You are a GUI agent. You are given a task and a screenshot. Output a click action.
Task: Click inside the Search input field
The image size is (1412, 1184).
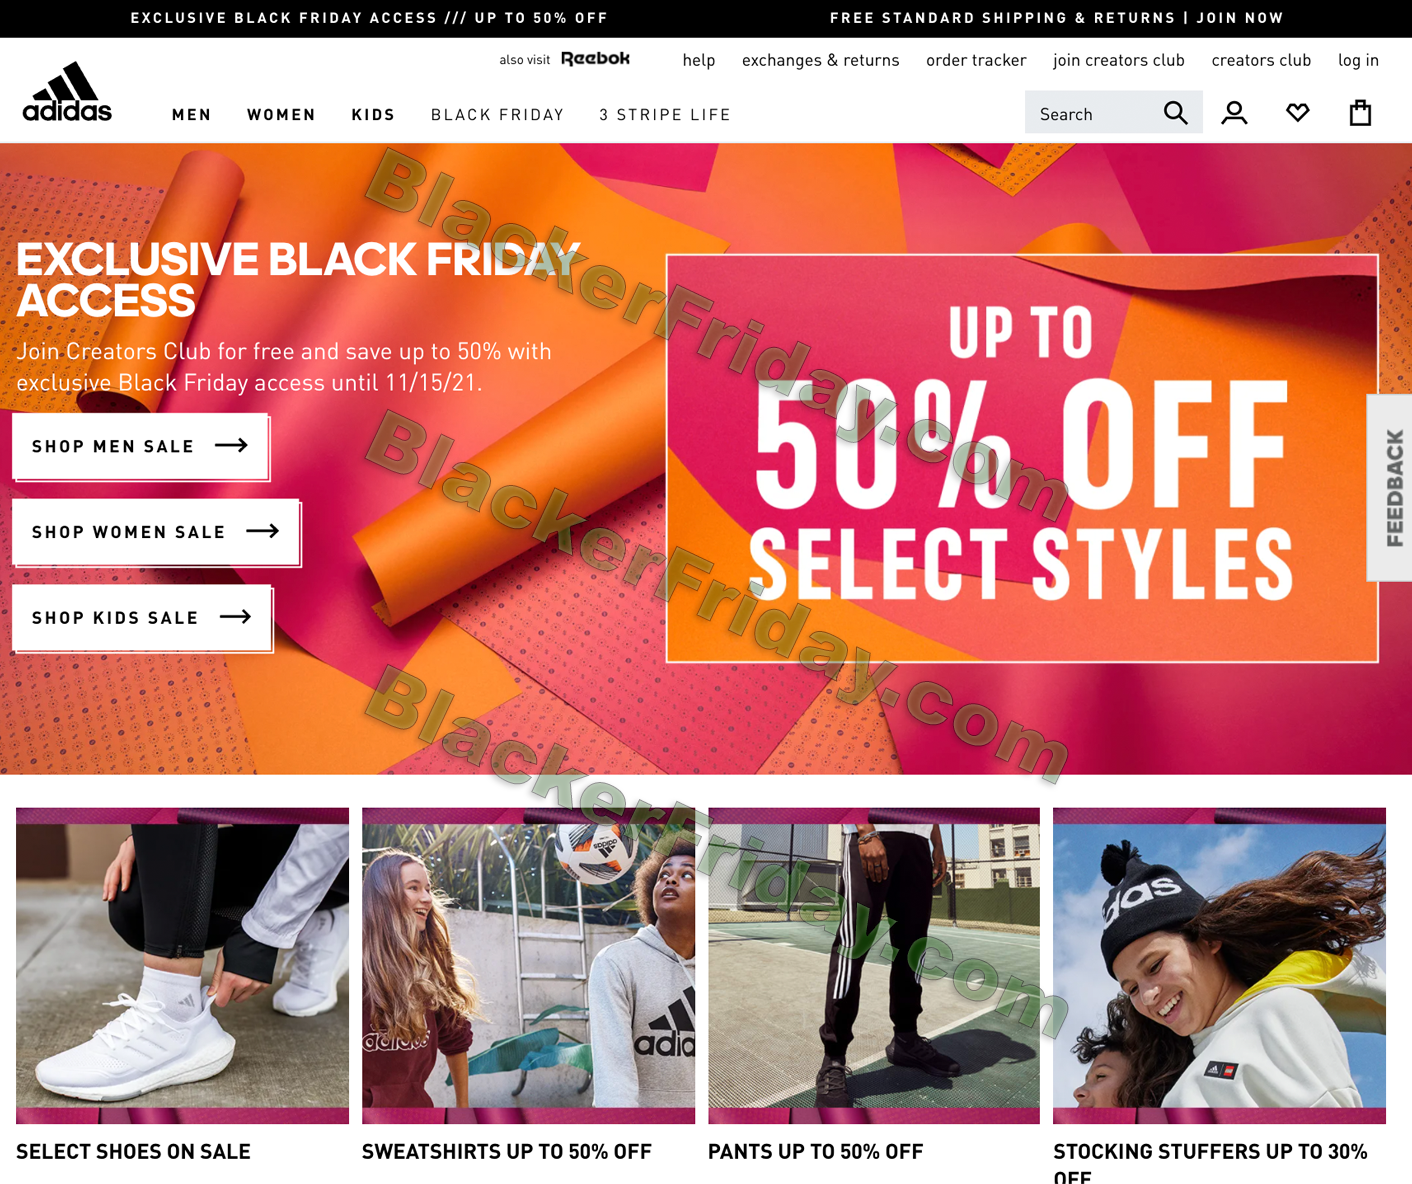pos(1095,113)
